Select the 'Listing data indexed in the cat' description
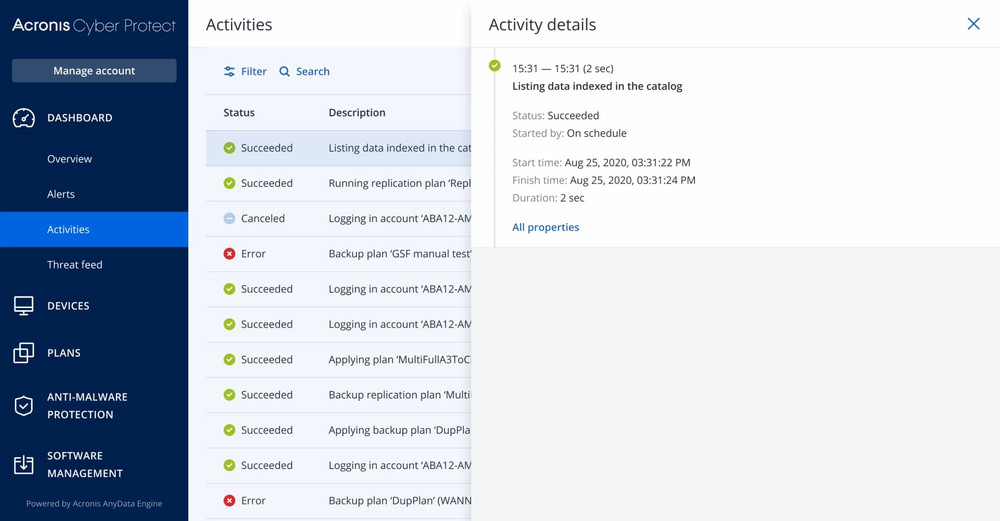The image size is (1000, 521). pos(400,148)
